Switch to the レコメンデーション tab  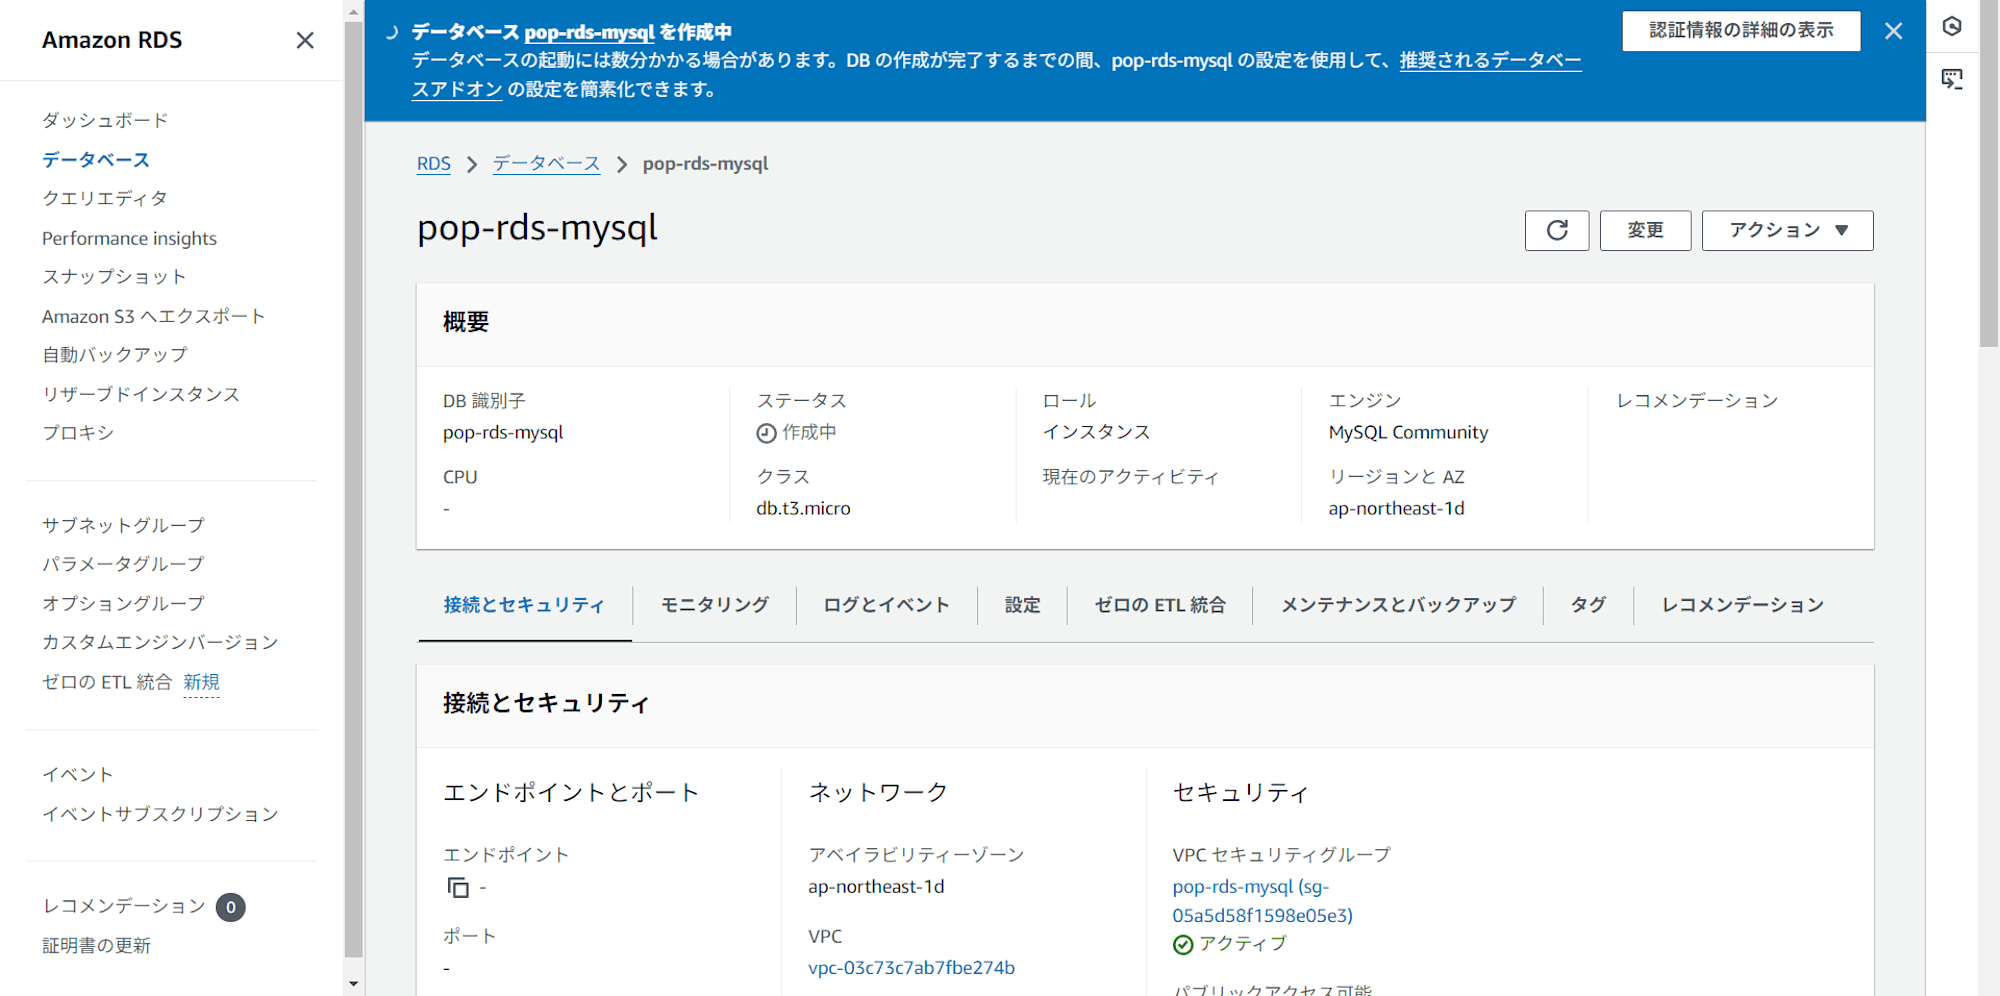1742,605
